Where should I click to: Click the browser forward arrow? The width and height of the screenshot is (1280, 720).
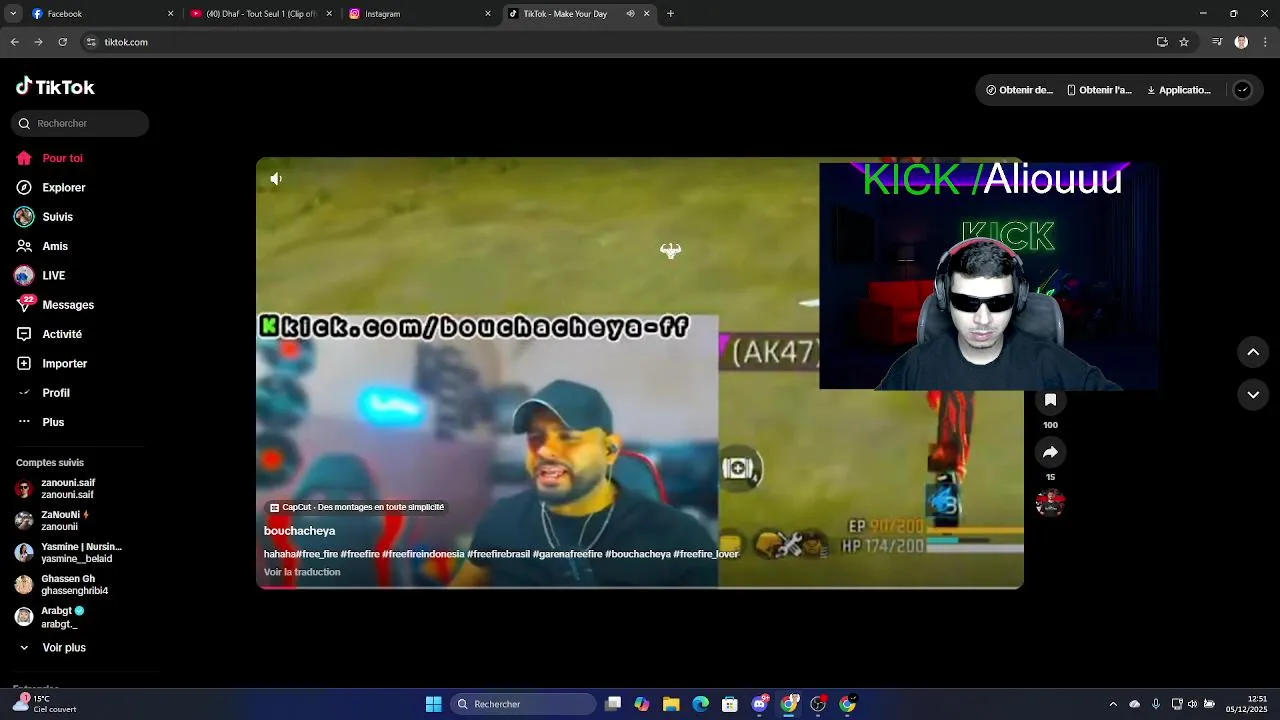tap(38, 42)
